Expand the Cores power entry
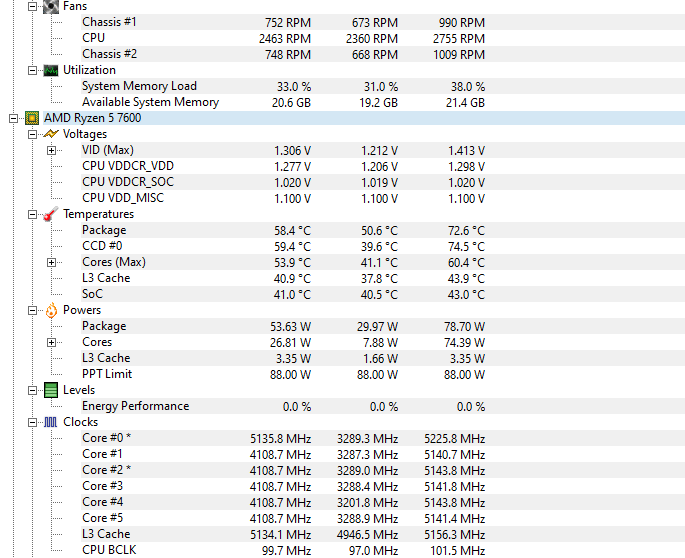The height and width of the screenshot is (558, 685). 51,343
